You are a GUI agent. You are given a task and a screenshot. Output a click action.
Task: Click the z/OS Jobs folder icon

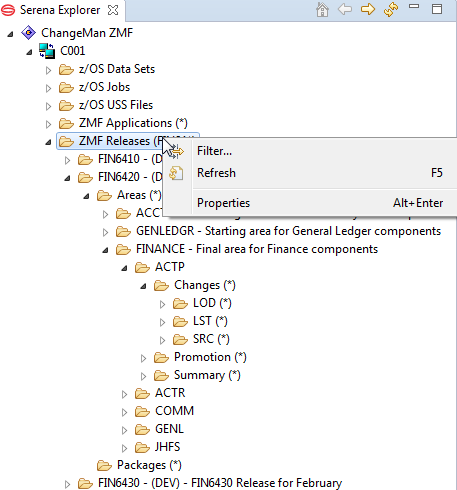(66, 87)
